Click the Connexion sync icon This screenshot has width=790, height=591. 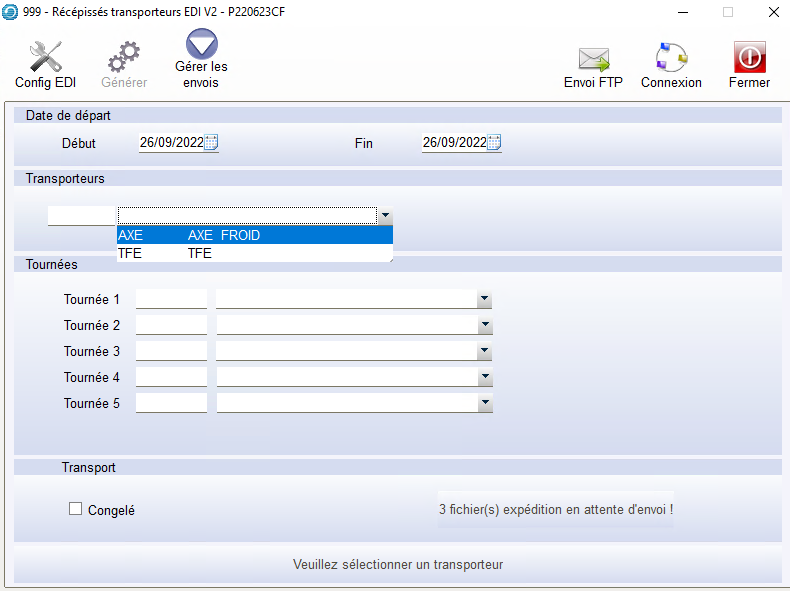[671, 57]
